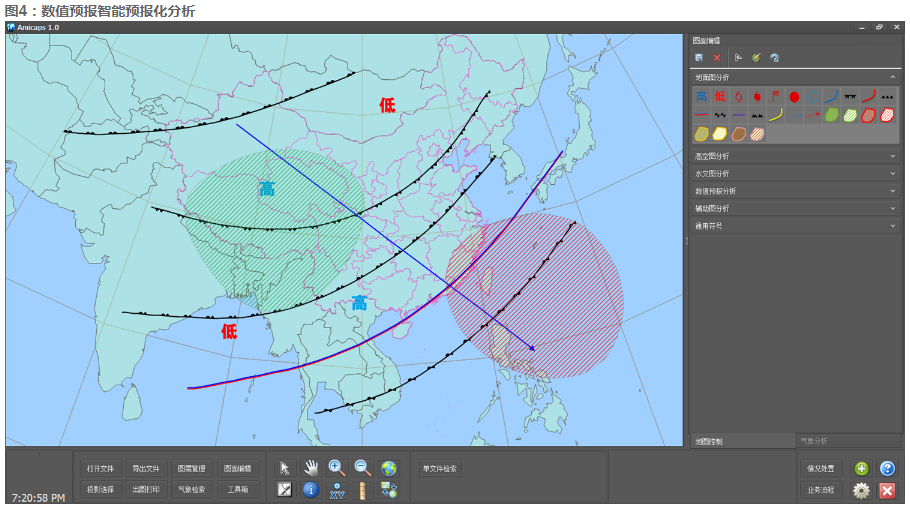Choose the red curve line tool
The width and height of the screenshot is (910, 511).
point(869,96)
